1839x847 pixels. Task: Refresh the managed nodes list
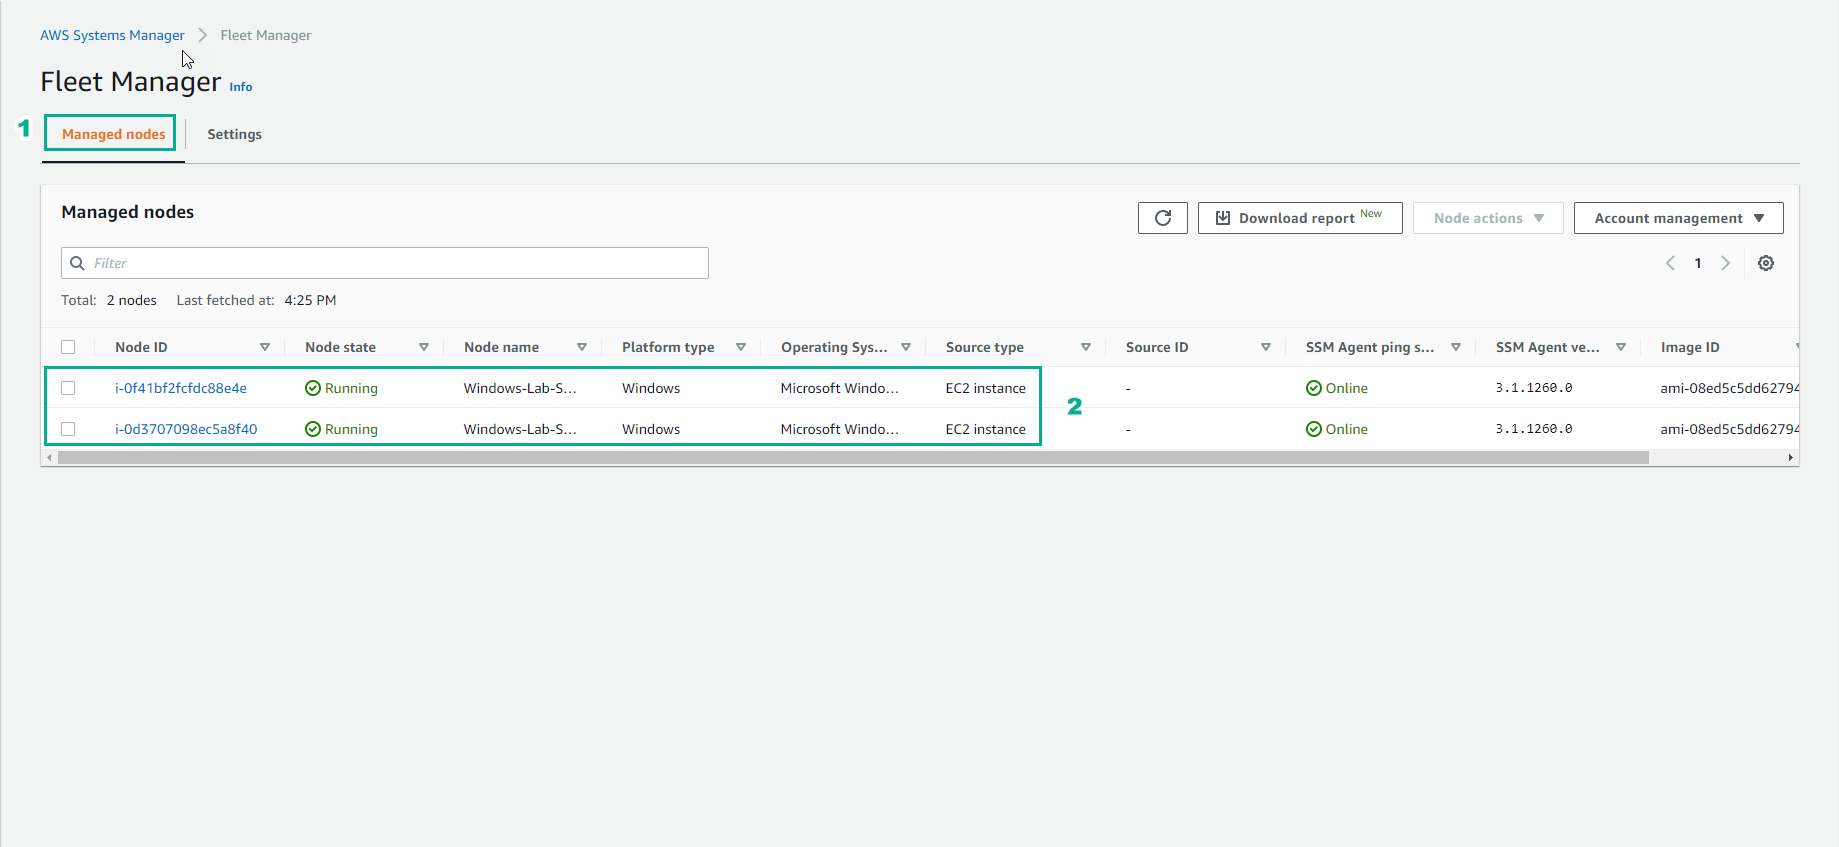[1162, 218]
